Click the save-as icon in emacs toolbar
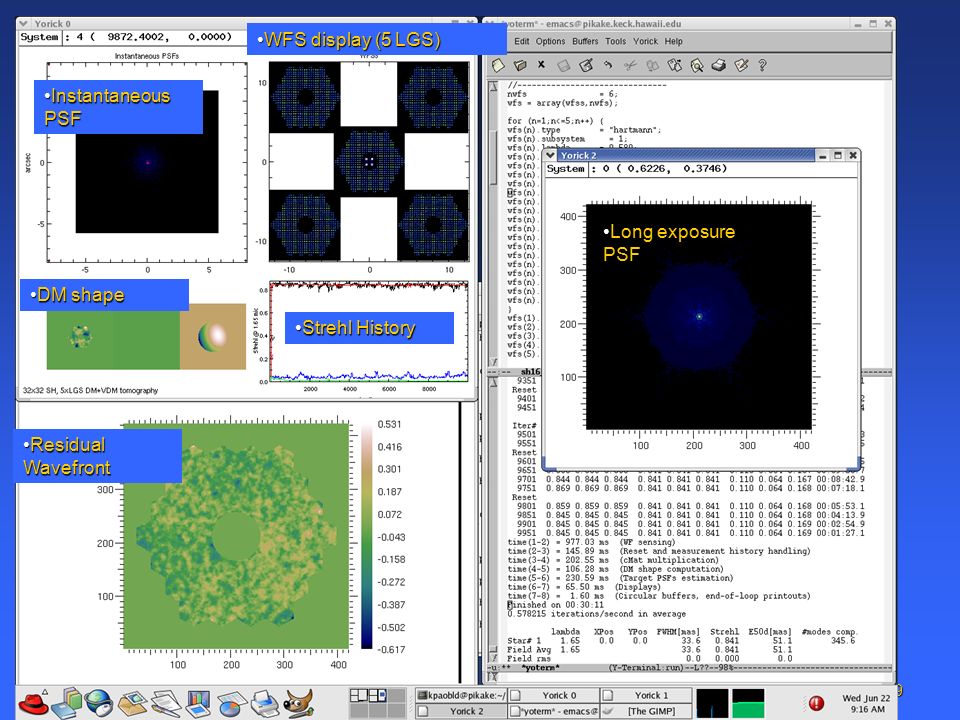The height and width of the screenshot is (720, 960). (x=586, y=65)
